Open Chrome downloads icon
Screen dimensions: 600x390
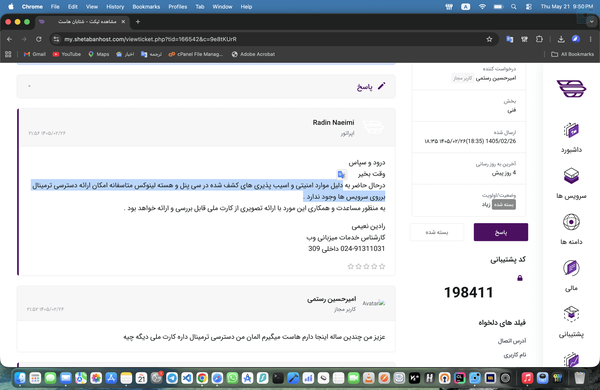coord(561,39)
